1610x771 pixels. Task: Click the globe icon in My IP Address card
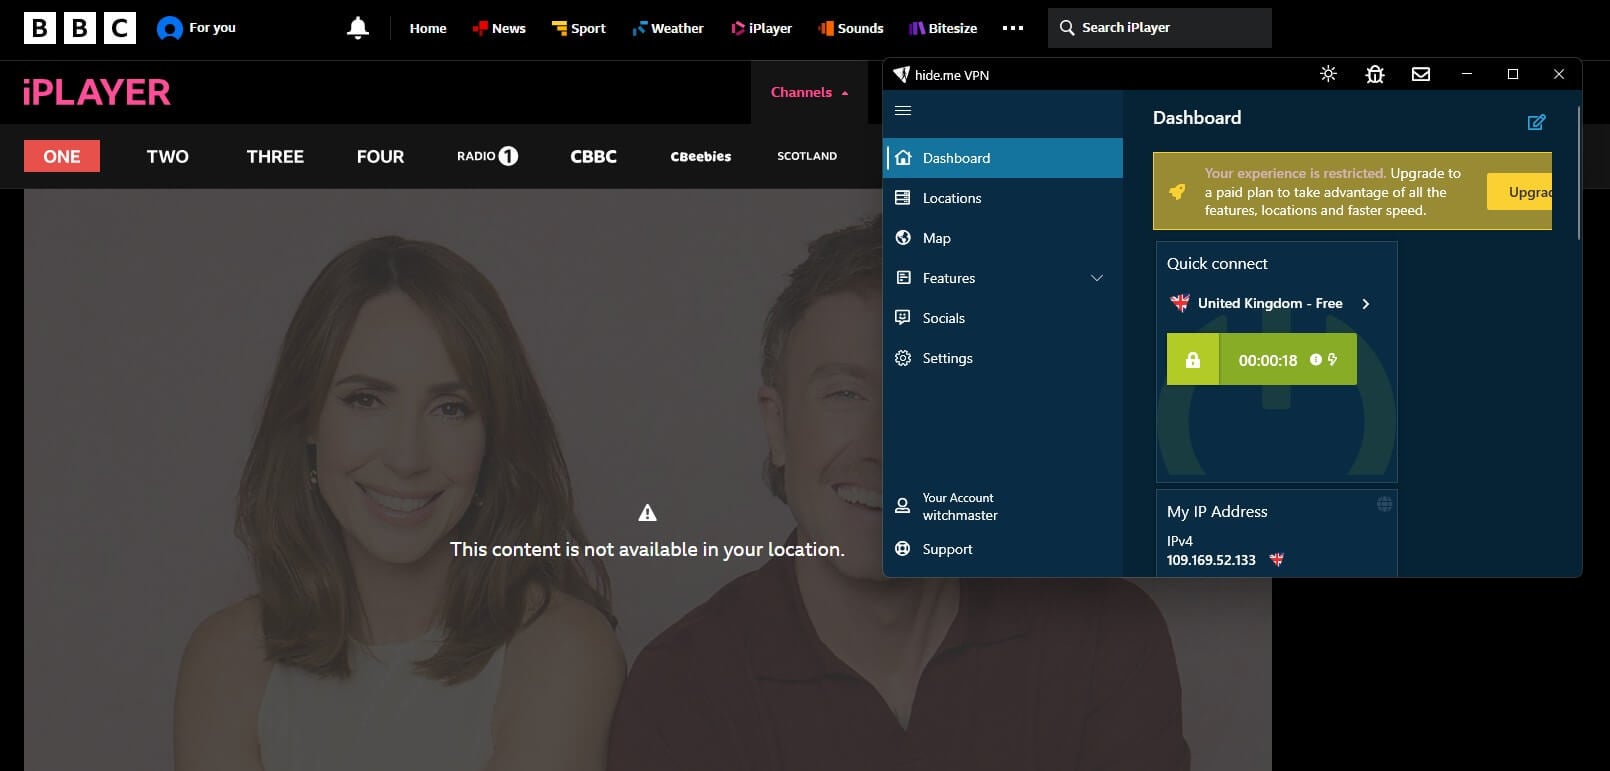tap(1384, 504)
